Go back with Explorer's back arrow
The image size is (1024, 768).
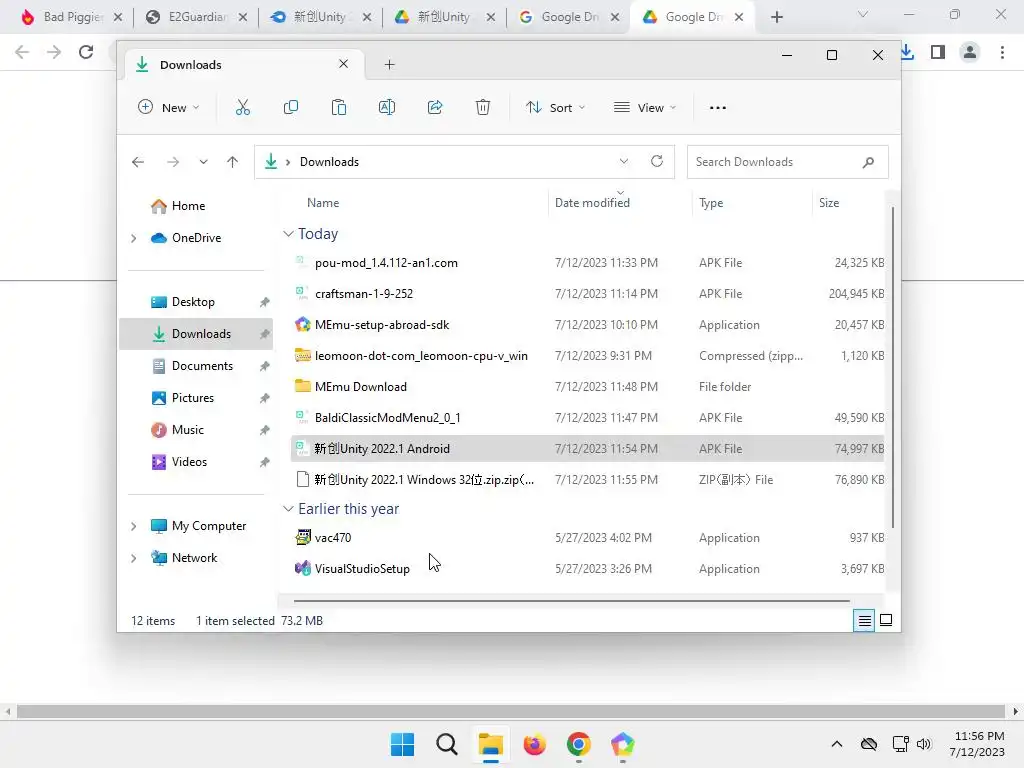(138, 162)
